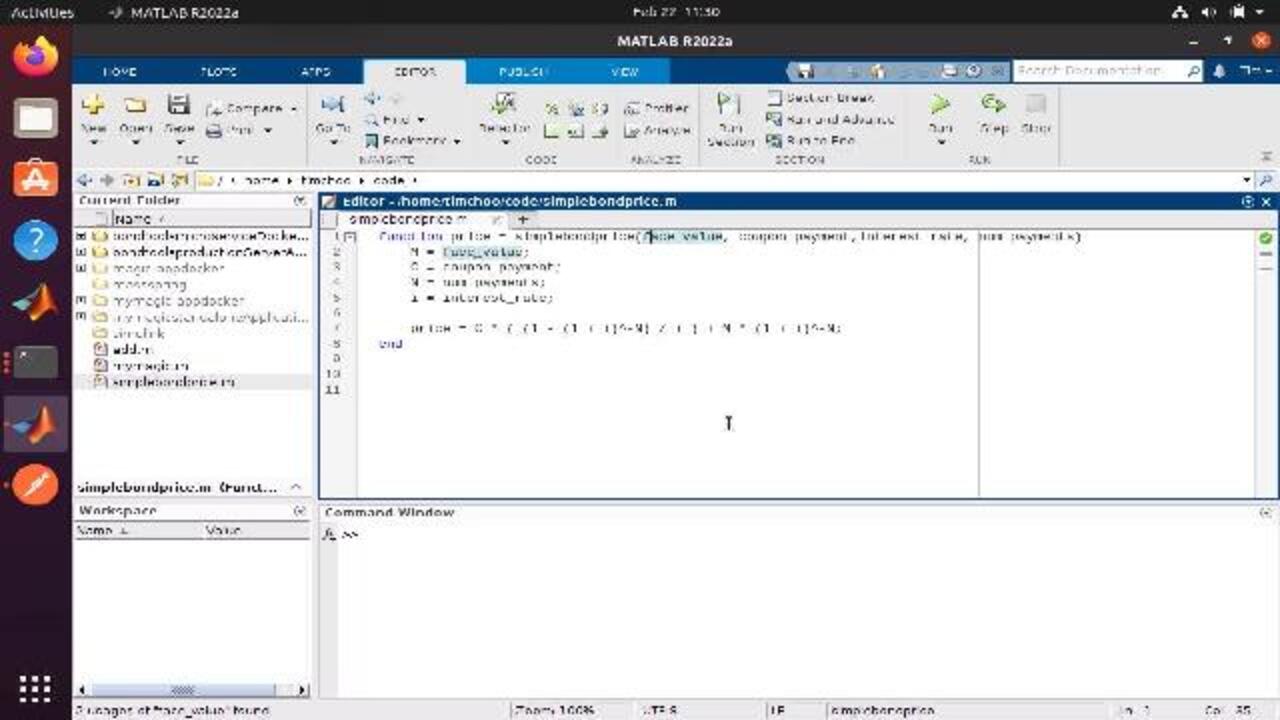Collapse the function code fold on line 1
The width and height of the screenshot is (1280, 720).
pyautogui.click(x=349, y=237)
